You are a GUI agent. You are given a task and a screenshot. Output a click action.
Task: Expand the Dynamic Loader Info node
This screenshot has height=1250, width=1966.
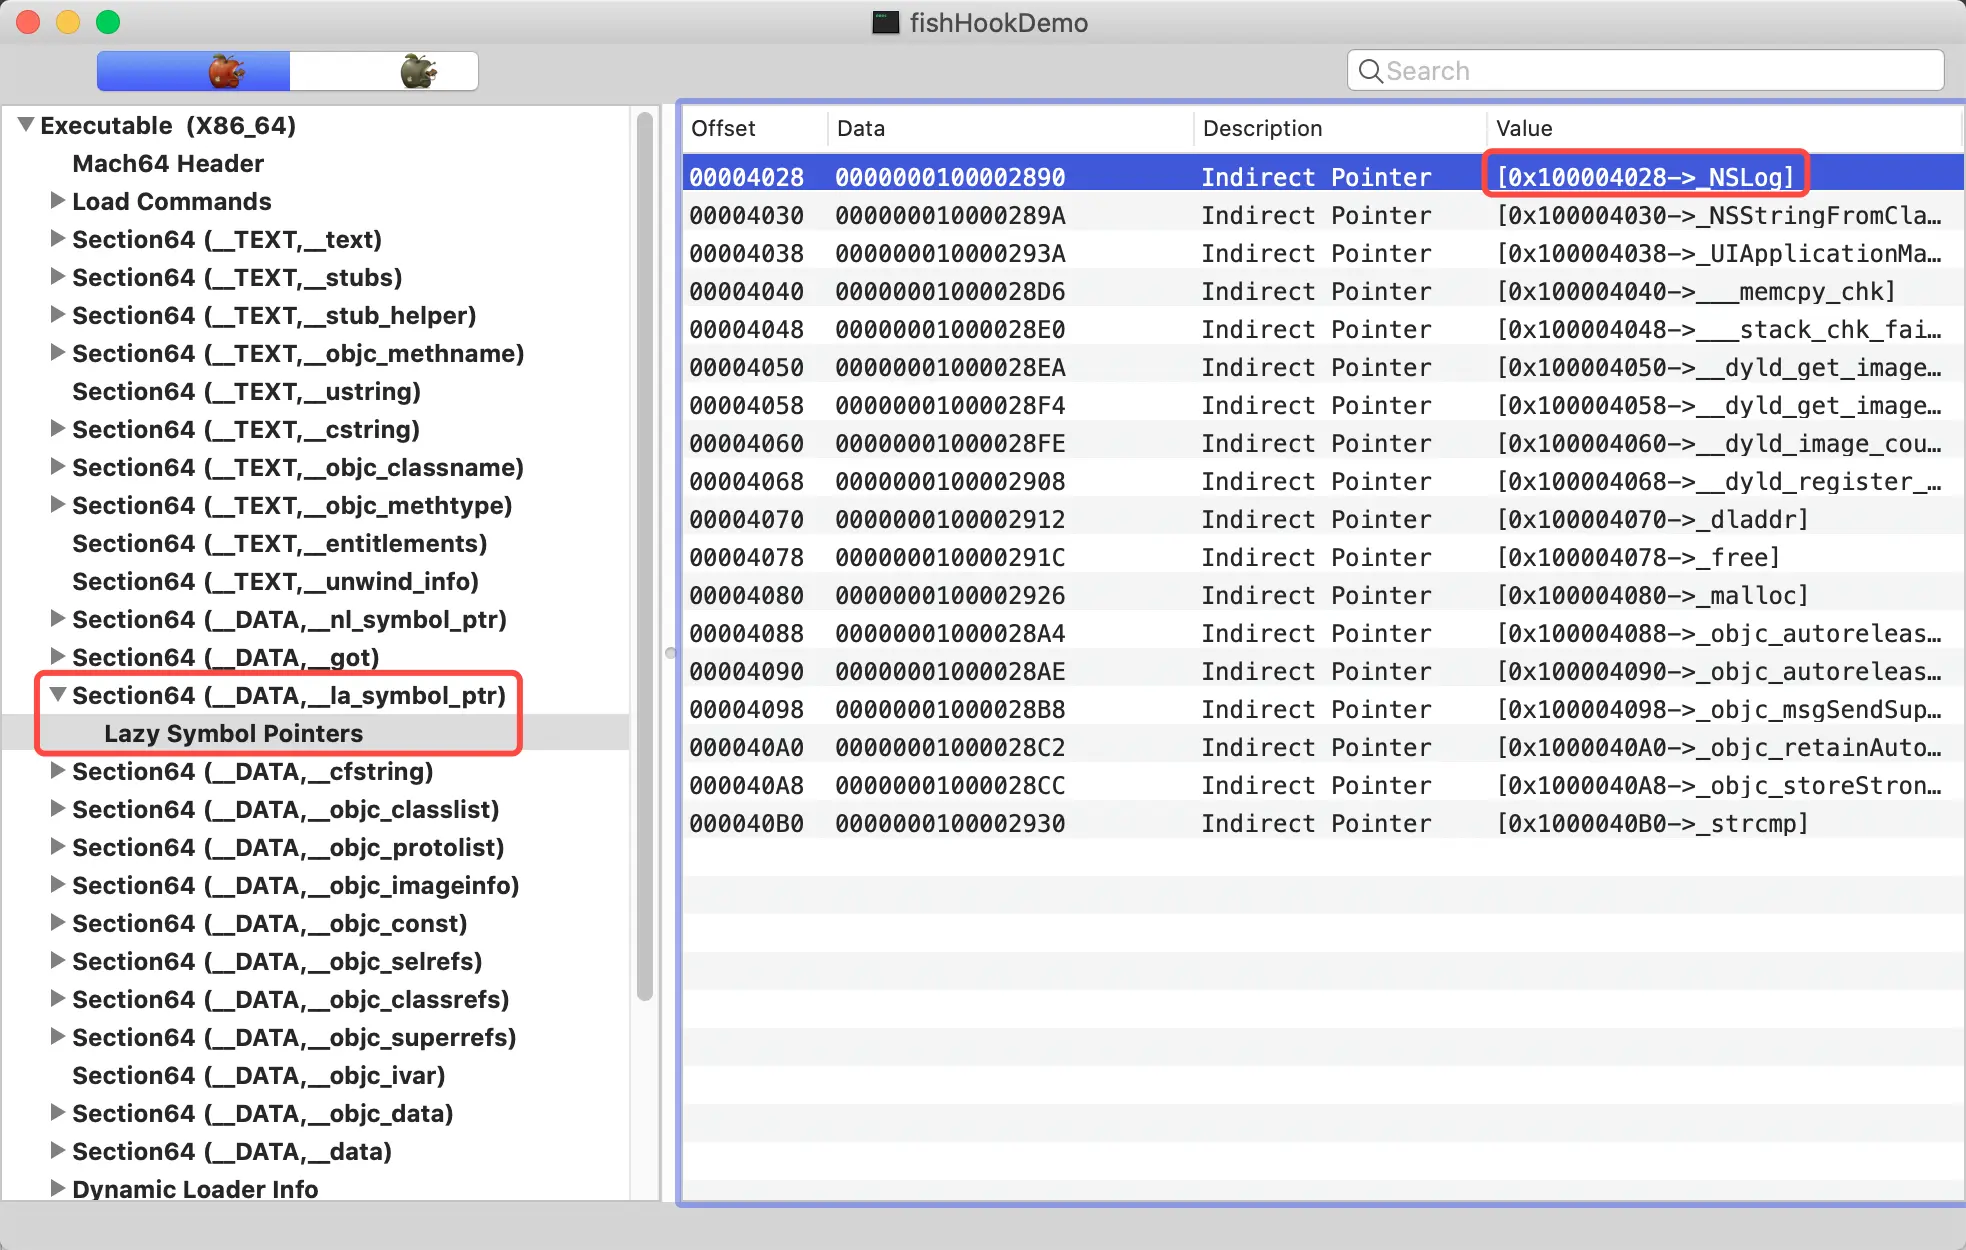coord(58,1189)
